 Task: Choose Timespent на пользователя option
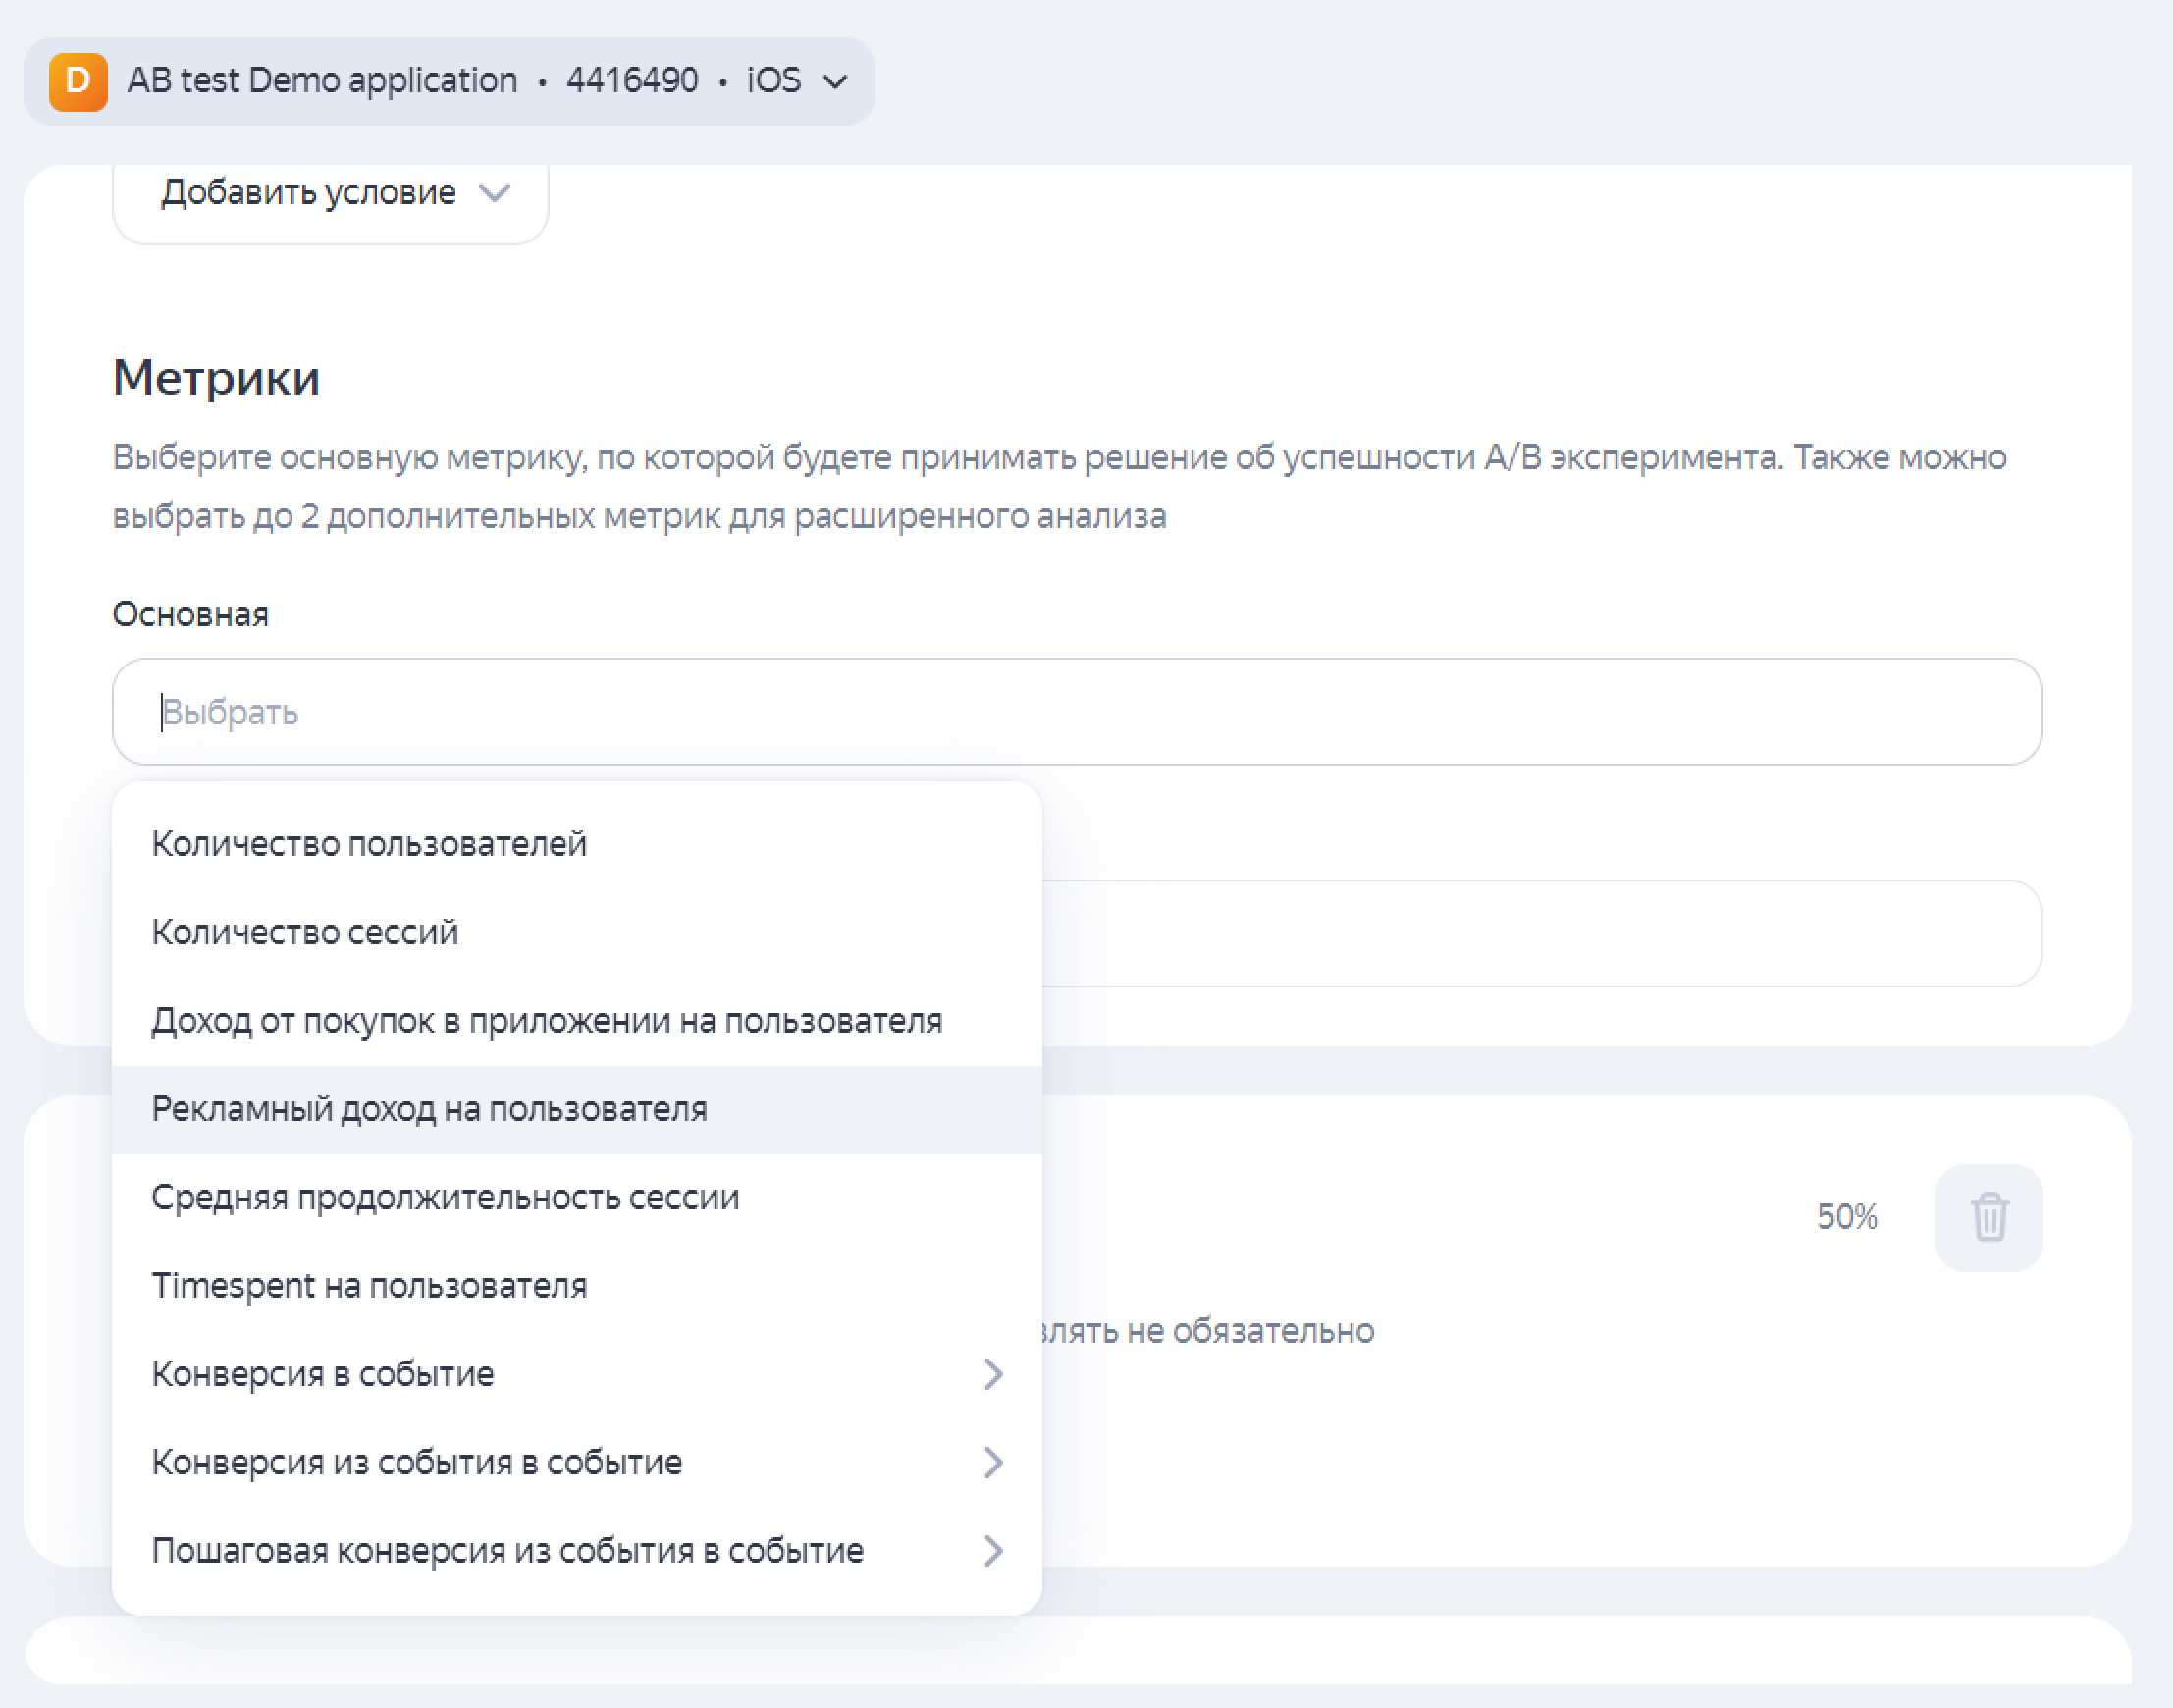click(369, 1286)
